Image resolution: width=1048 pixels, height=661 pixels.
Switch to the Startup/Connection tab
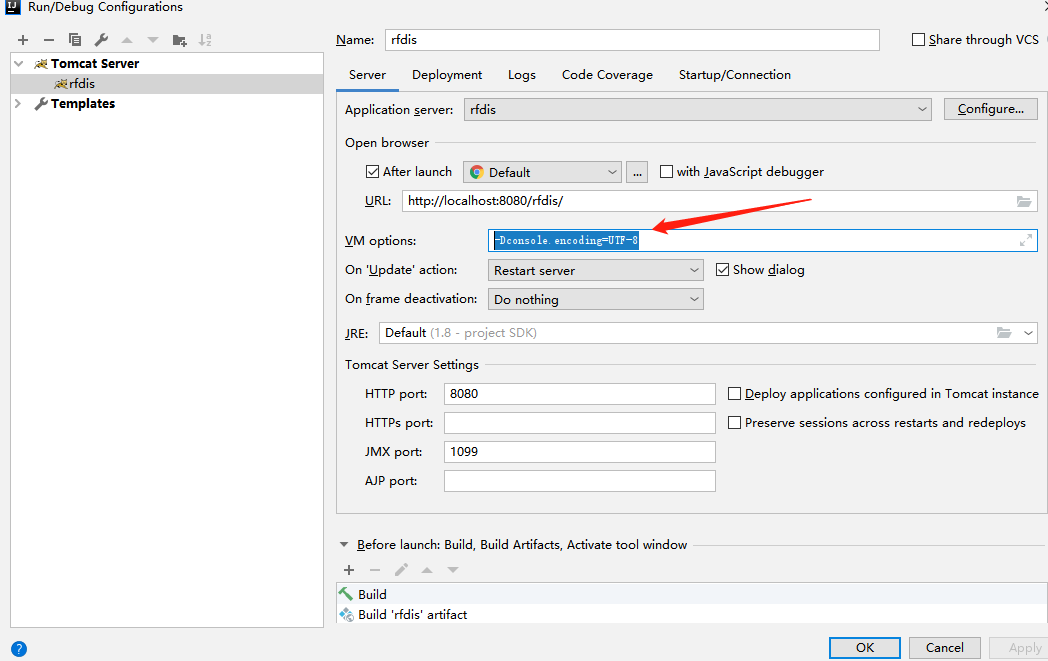tap(735, 75)
